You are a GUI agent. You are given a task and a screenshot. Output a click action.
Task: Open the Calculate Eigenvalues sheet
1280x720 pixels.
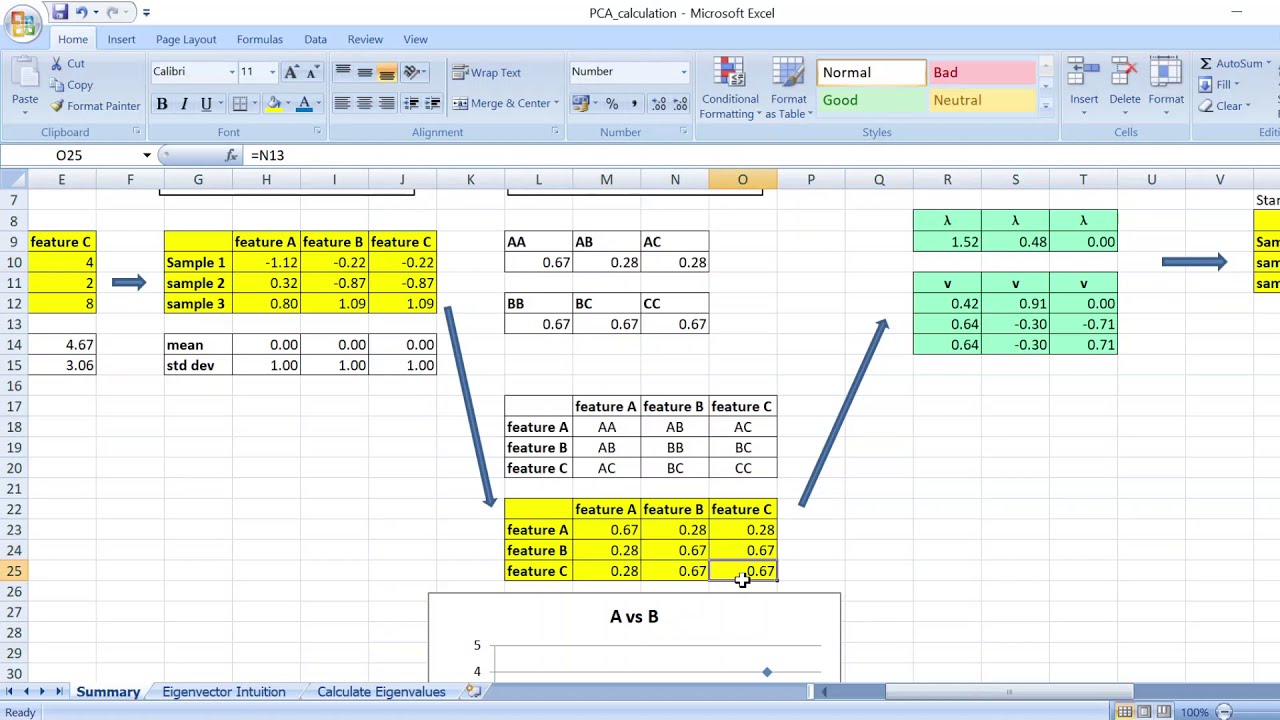(381, 691)
